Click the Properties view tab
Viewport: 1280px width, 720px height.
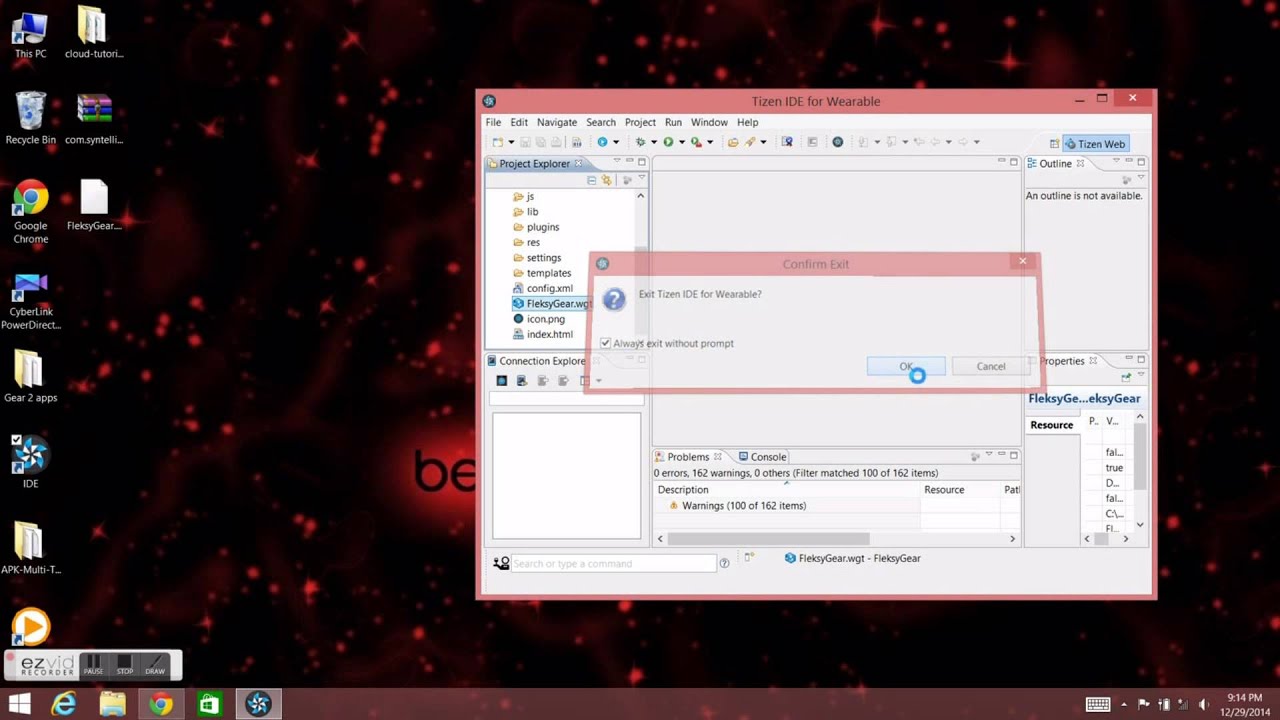[1061, 361]
